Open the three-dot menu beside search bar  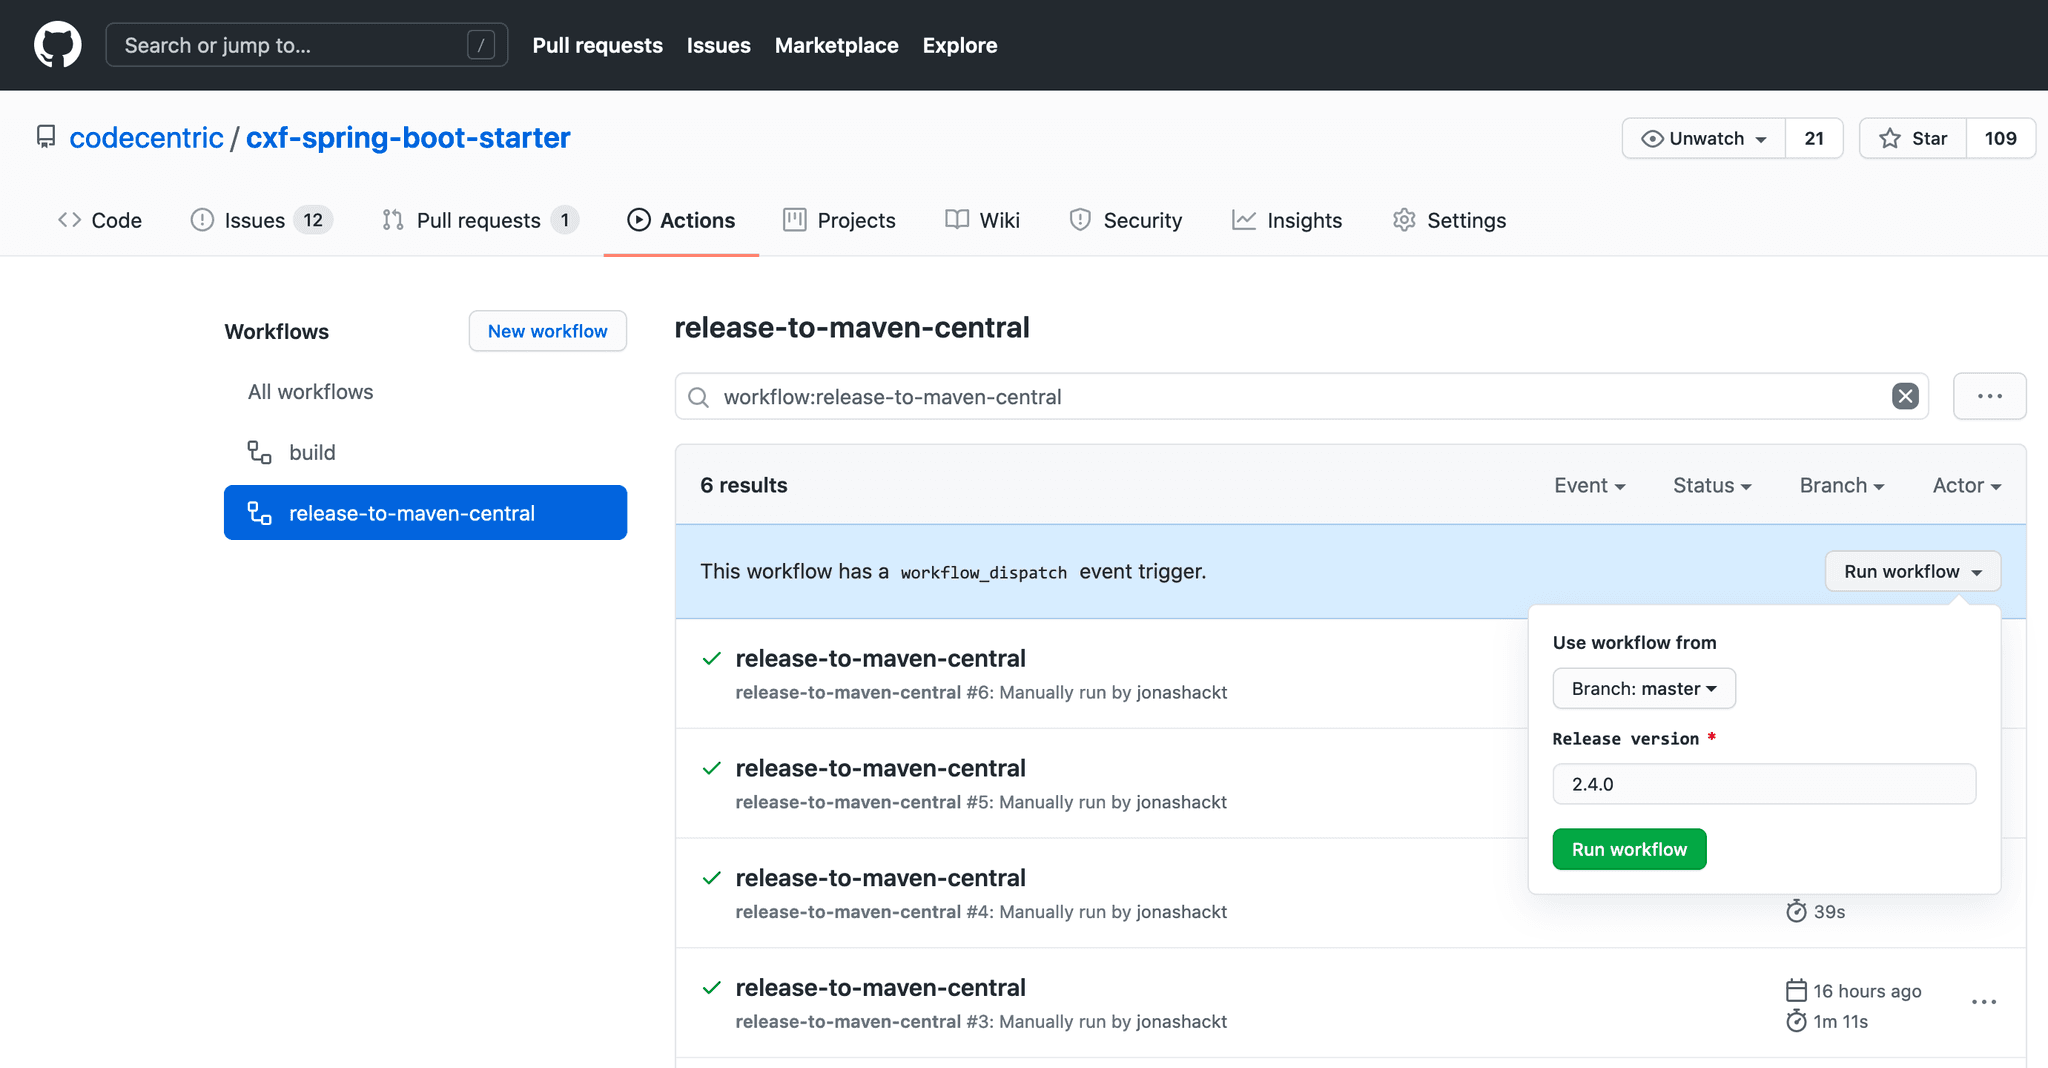coord(1989,396)
